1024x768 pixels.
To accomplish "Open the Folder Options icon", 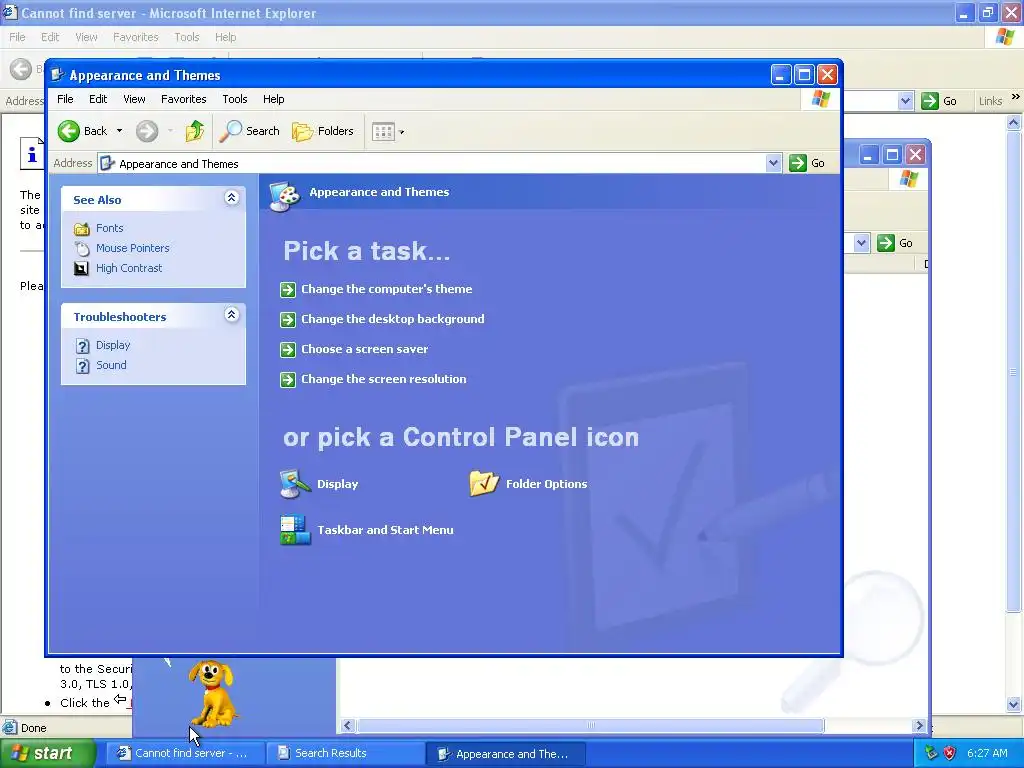I will pos(484,484).
